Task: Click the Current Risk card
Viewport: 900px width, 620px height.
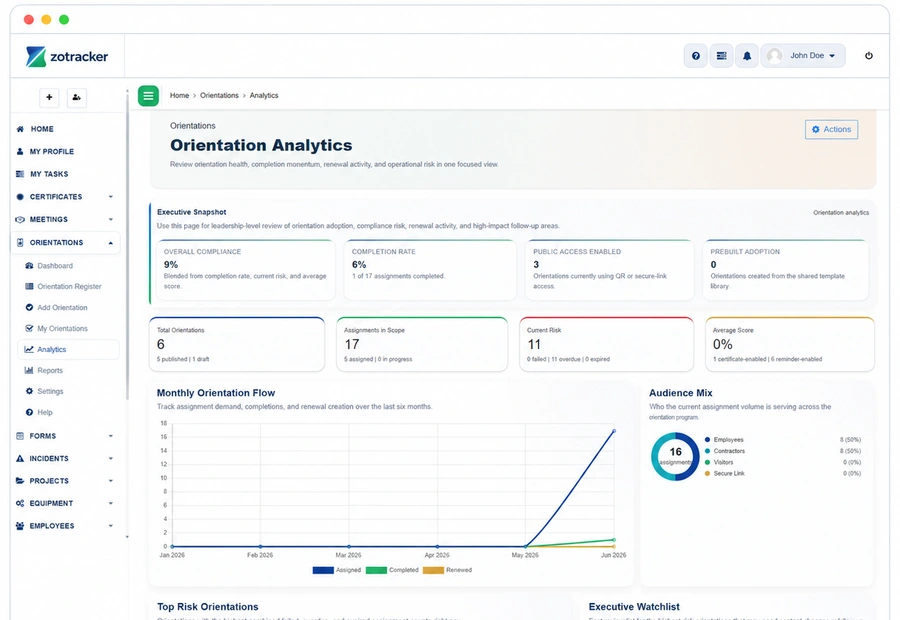Action: point(606,344)
